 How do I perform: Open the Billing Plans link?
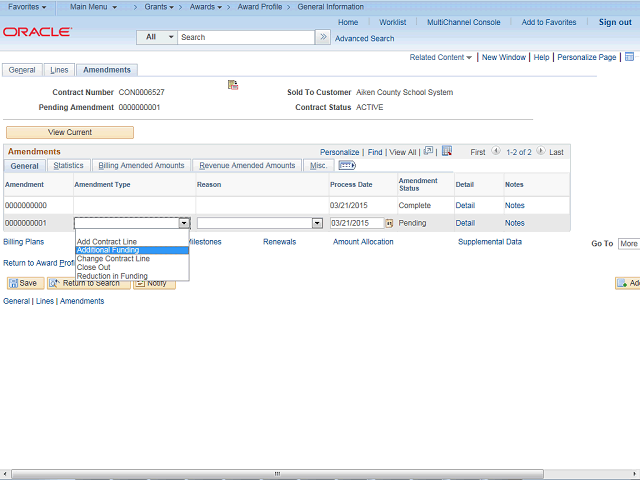[x=23, y=242]
